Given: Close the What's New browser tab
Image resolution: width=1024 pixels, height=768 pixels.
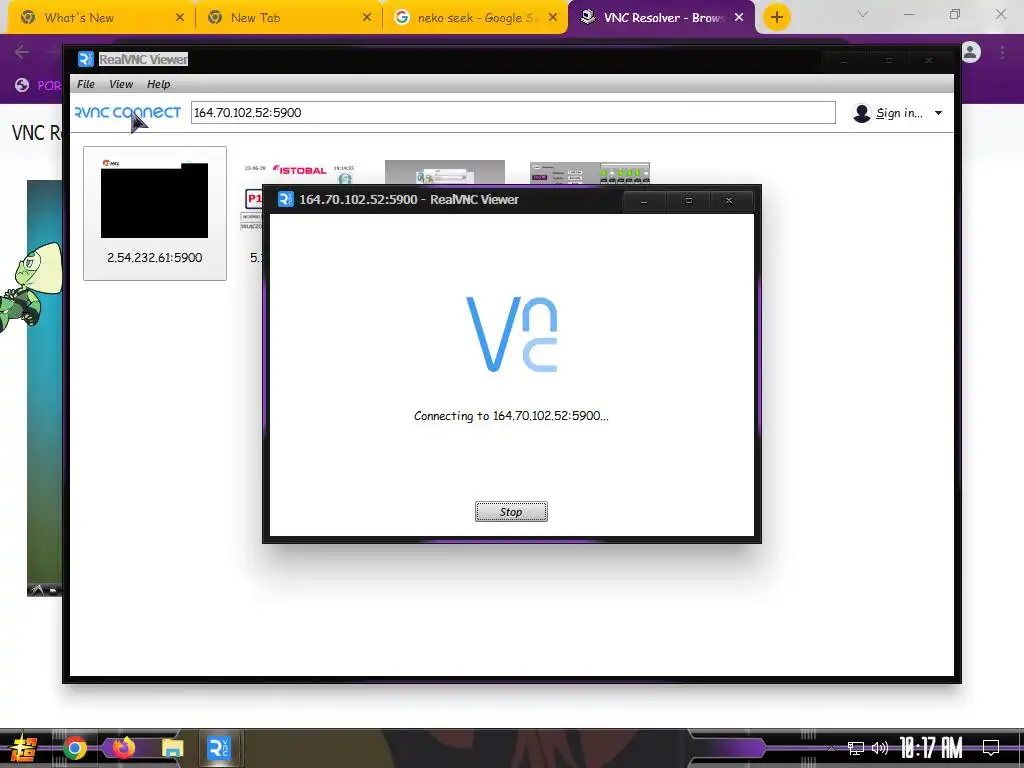Looking at the screenshot, I should tap(180, 18).
